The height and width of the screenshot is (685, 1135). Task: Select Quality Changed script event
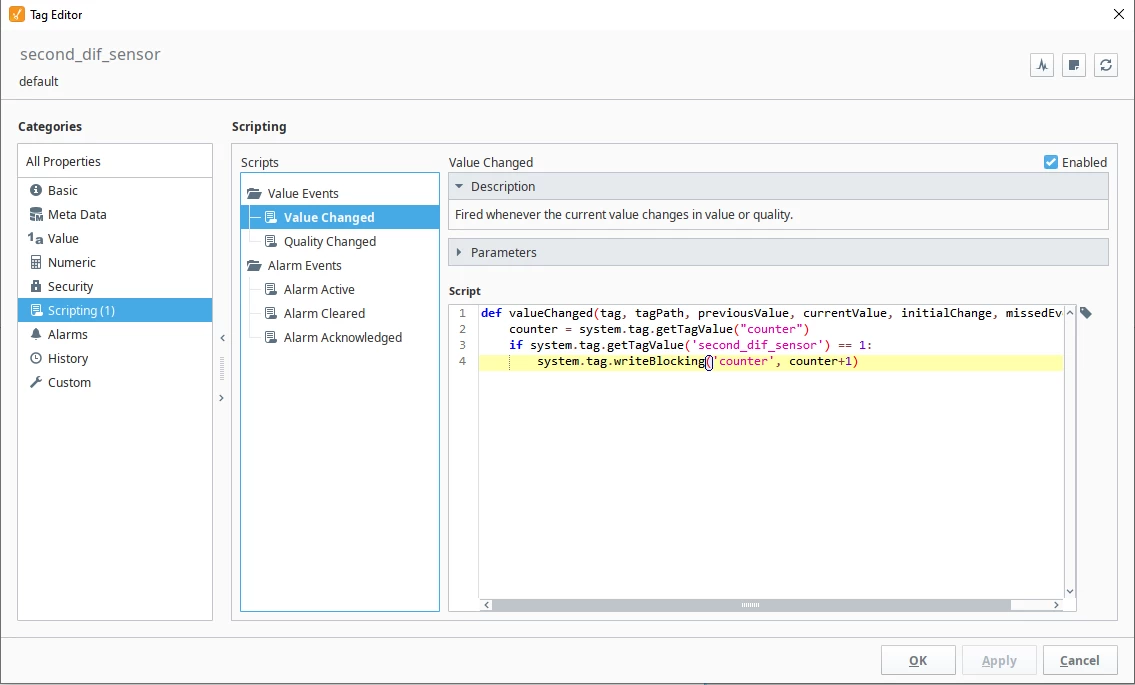click(329, 241)
